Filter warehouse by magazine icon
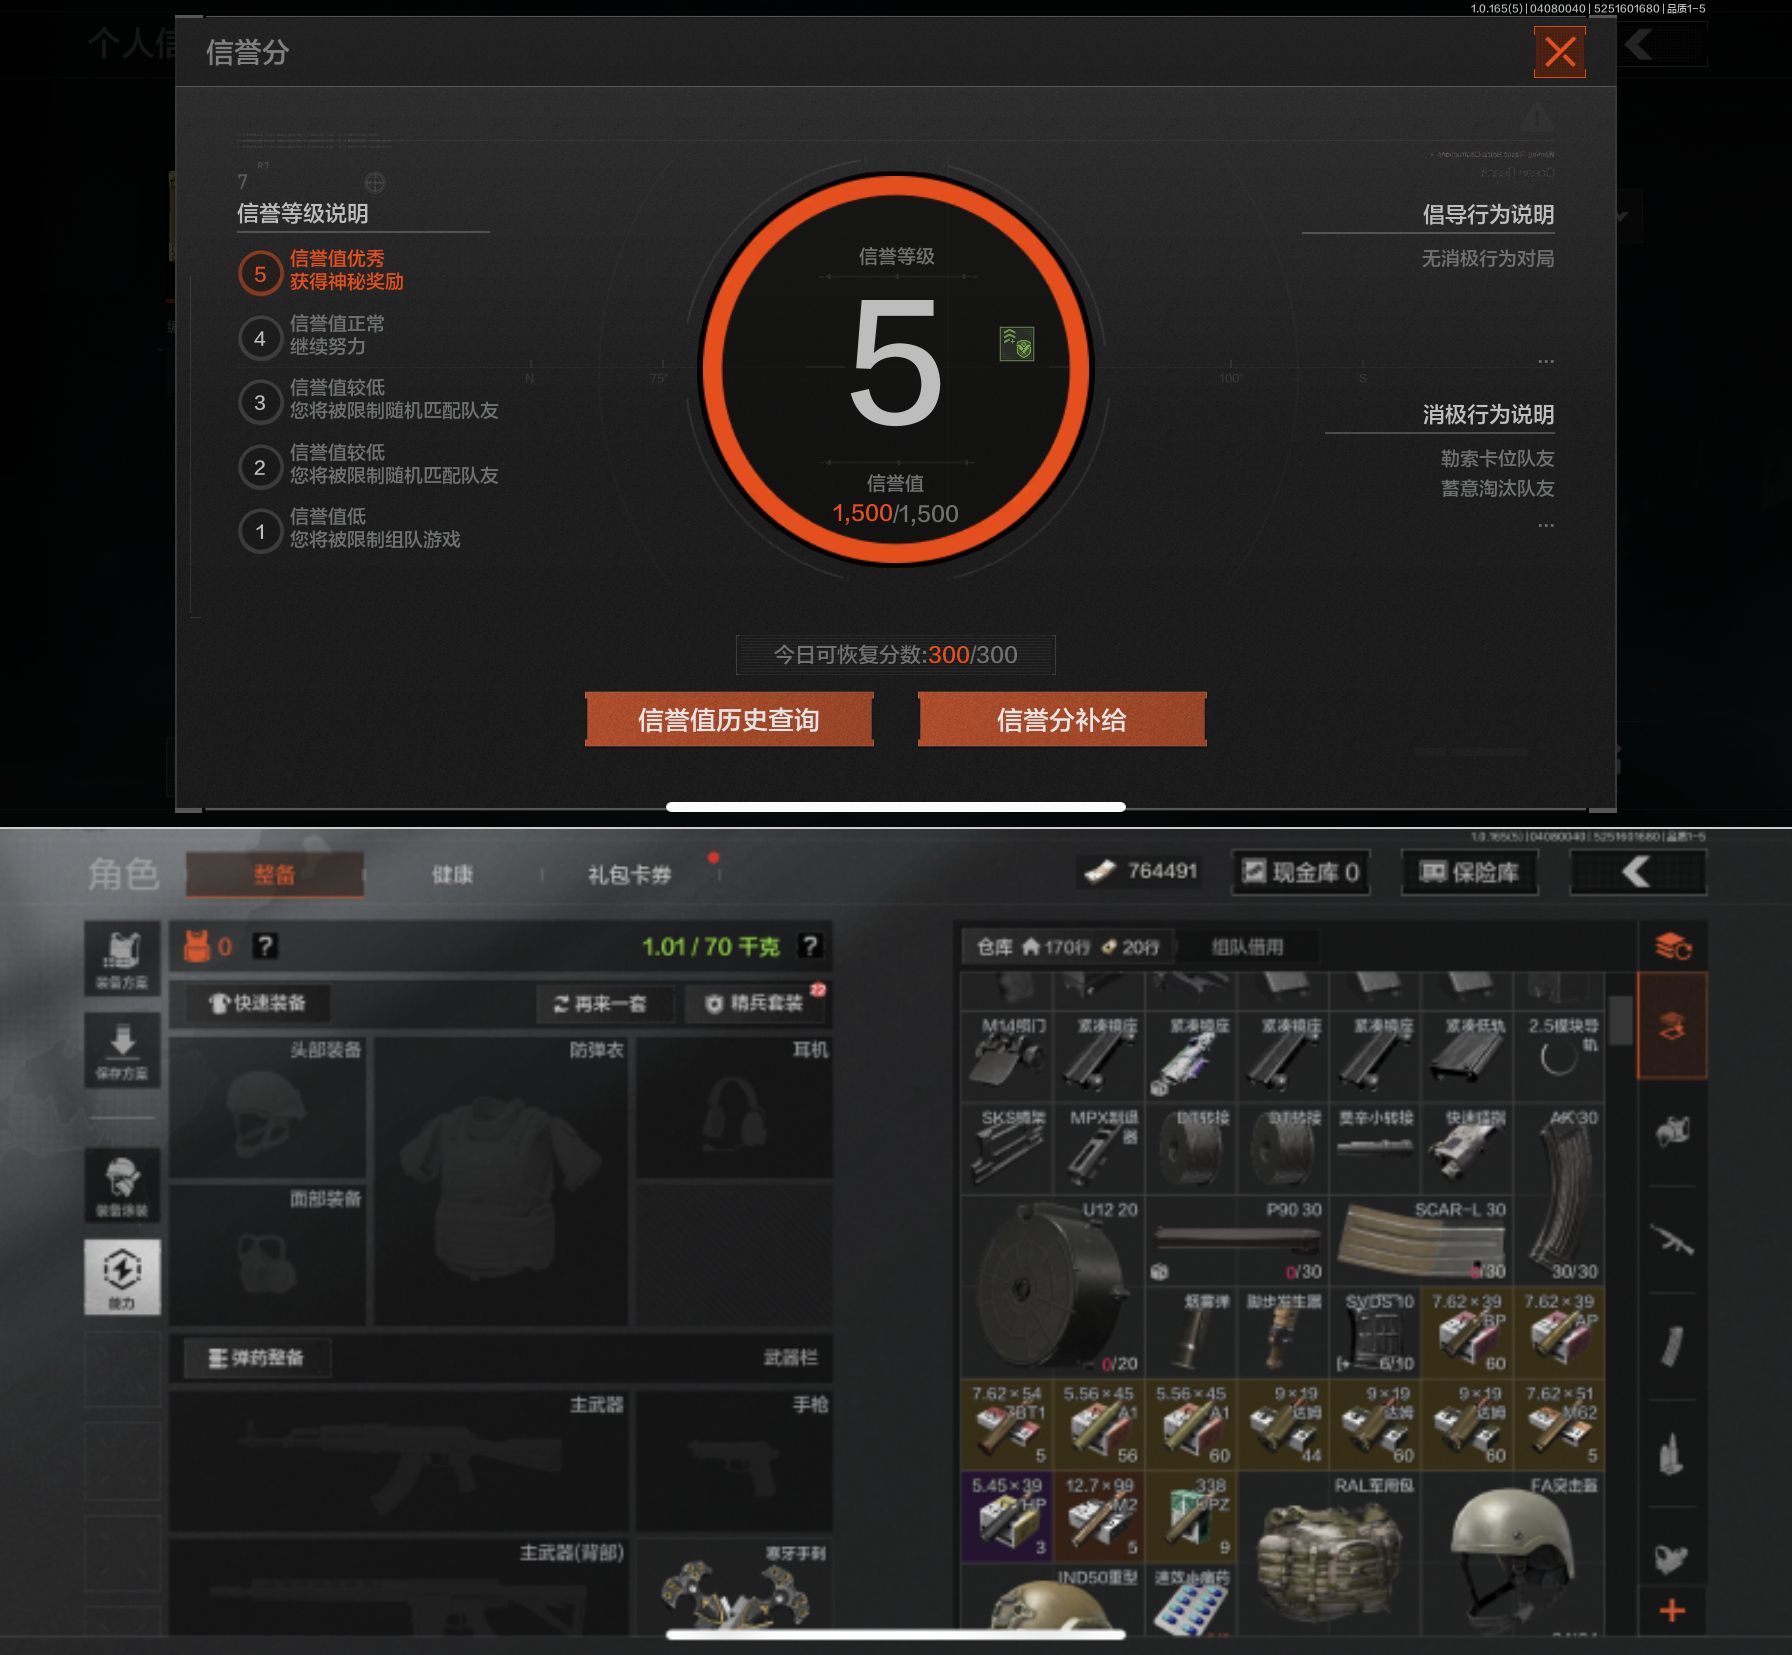The height and width of the screenshot is (1655, 1792). click(x=1671, y=1346)
